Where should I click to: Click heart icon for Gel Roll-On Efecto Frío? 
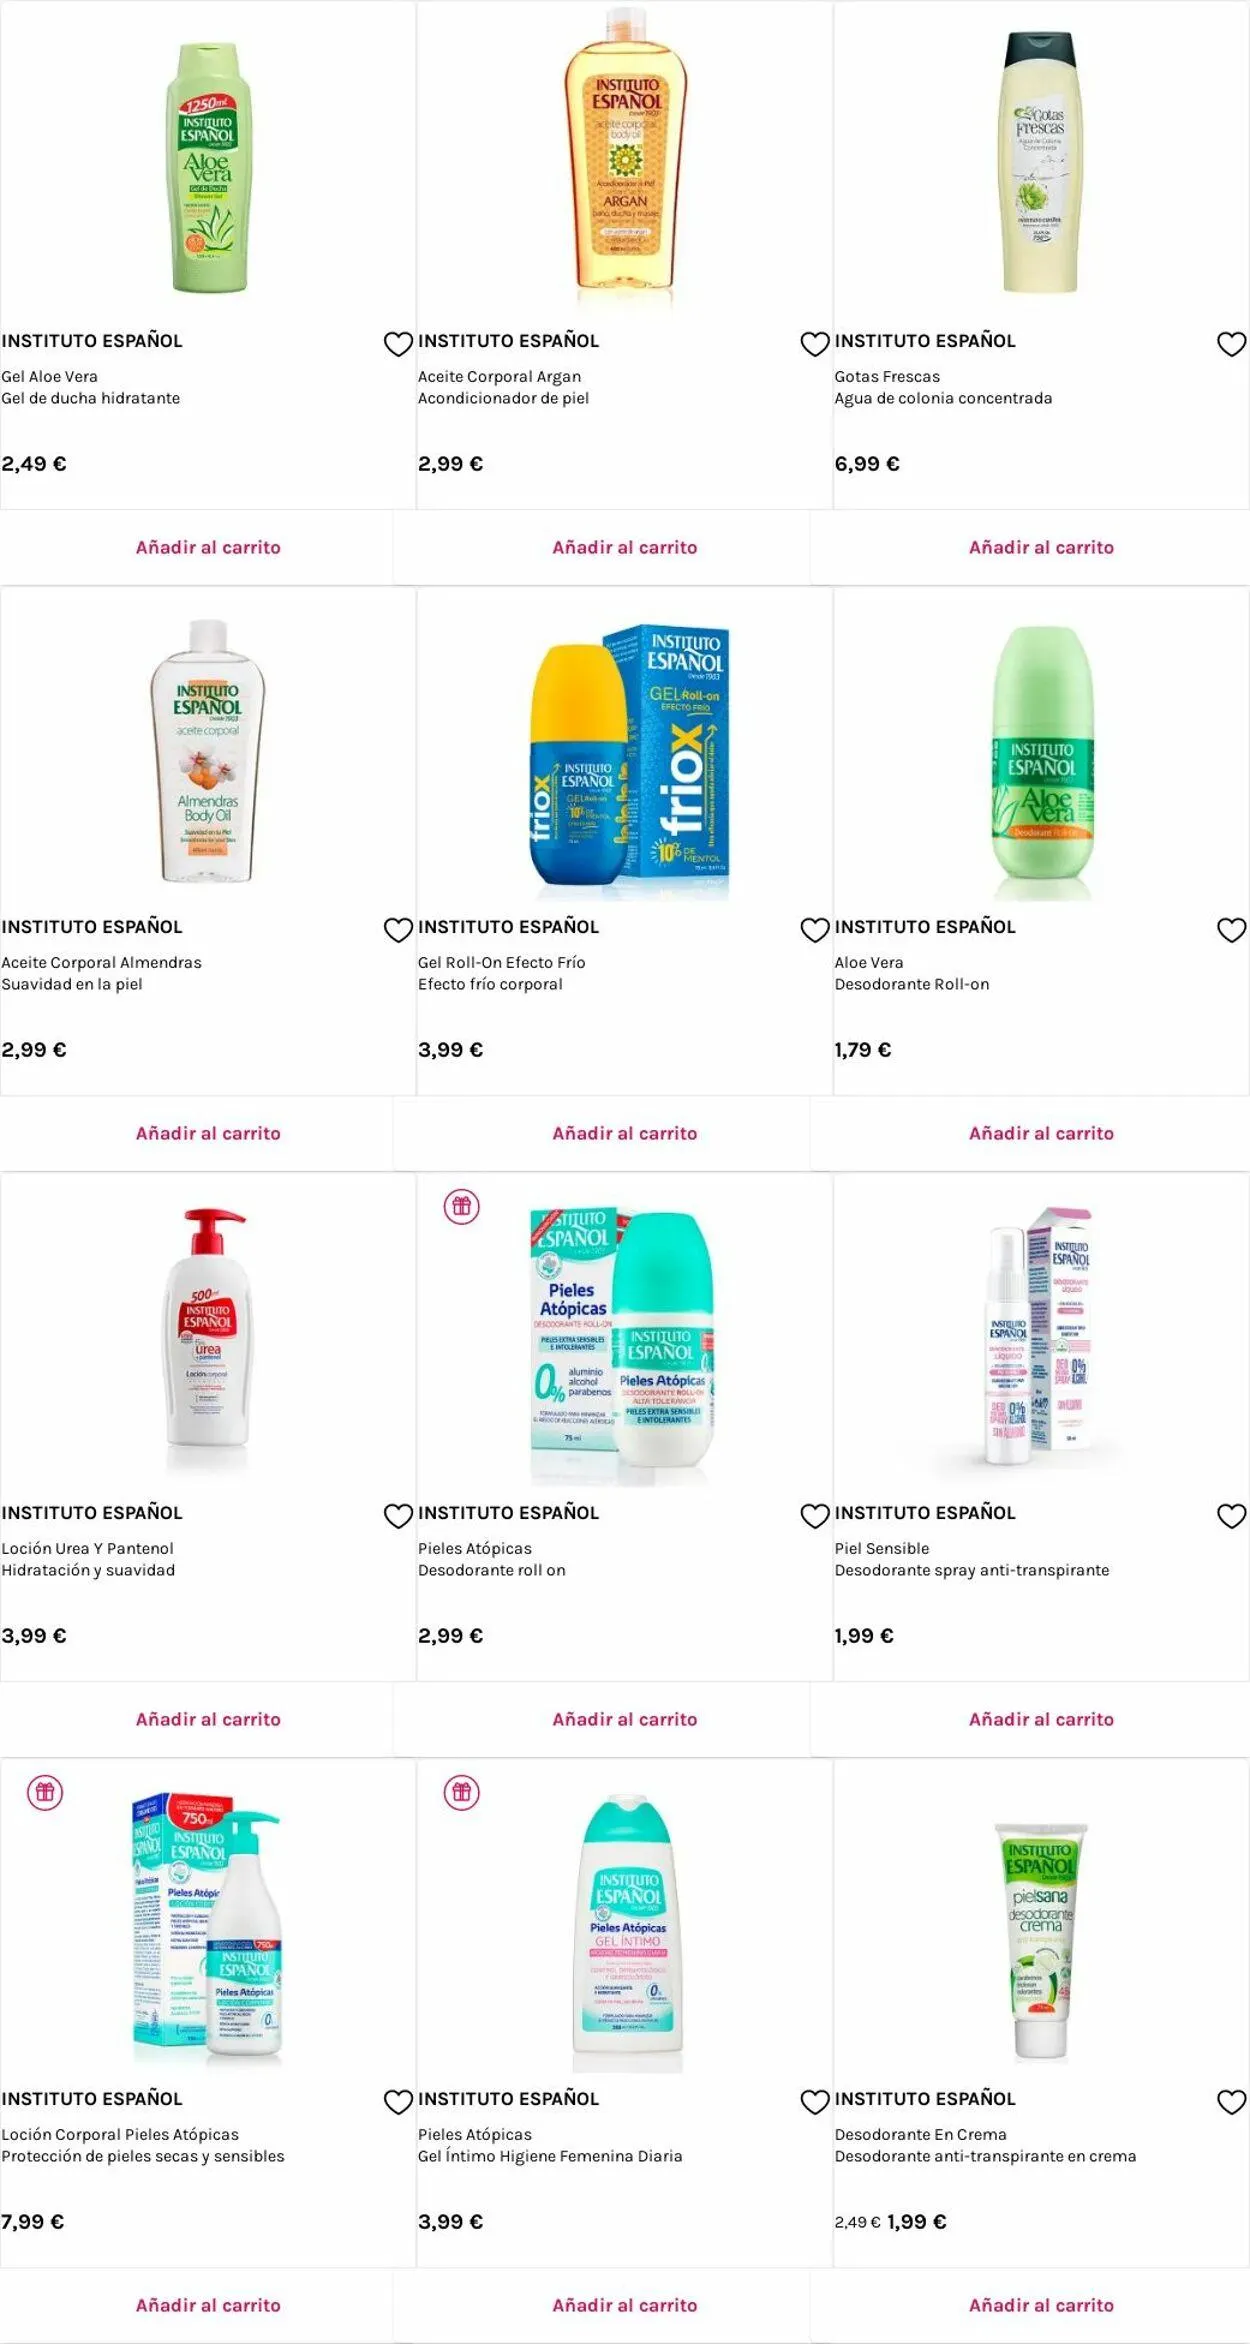pyautogui.click(x=815, y=930)
